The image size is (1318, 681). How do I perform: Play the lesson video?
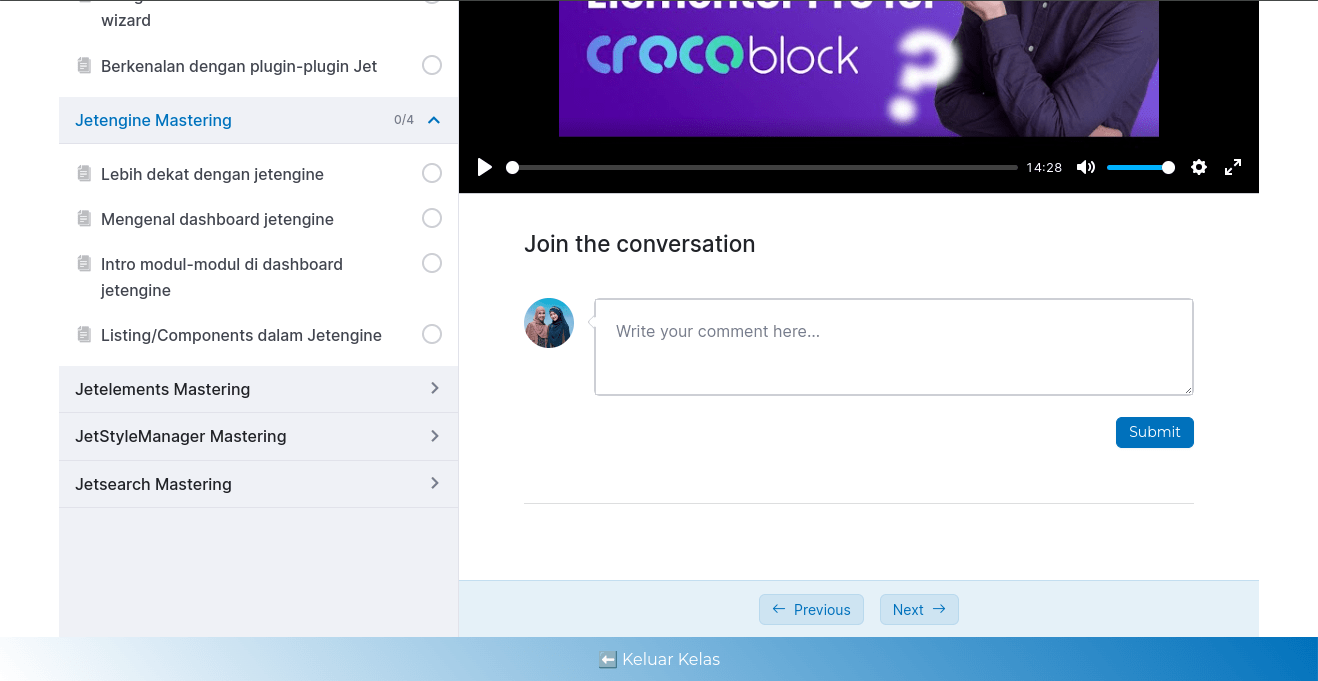click(485, 167)
